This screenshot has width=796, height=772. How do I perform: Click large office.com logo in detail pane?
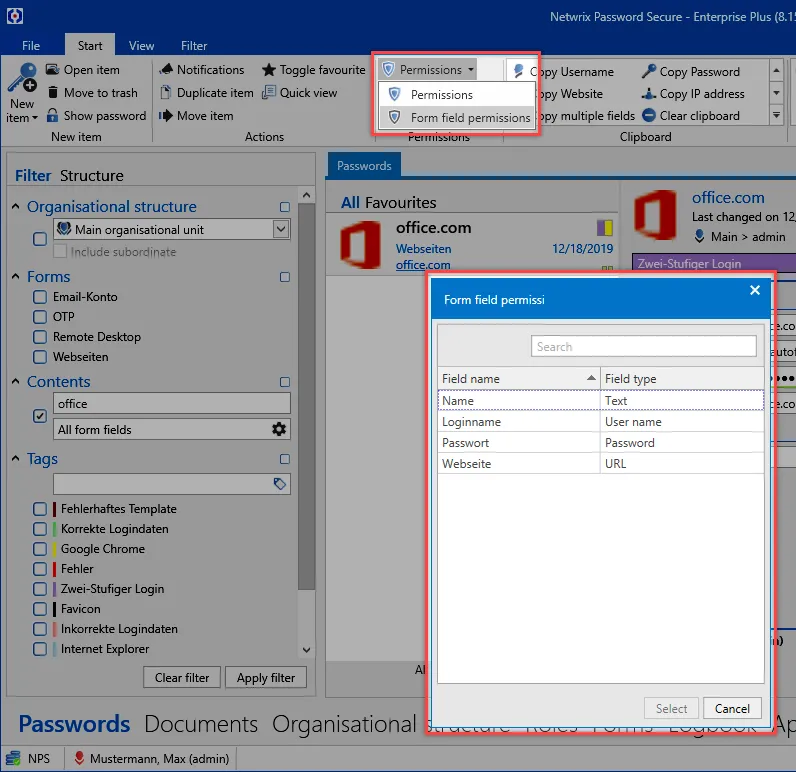coord(655,215)
